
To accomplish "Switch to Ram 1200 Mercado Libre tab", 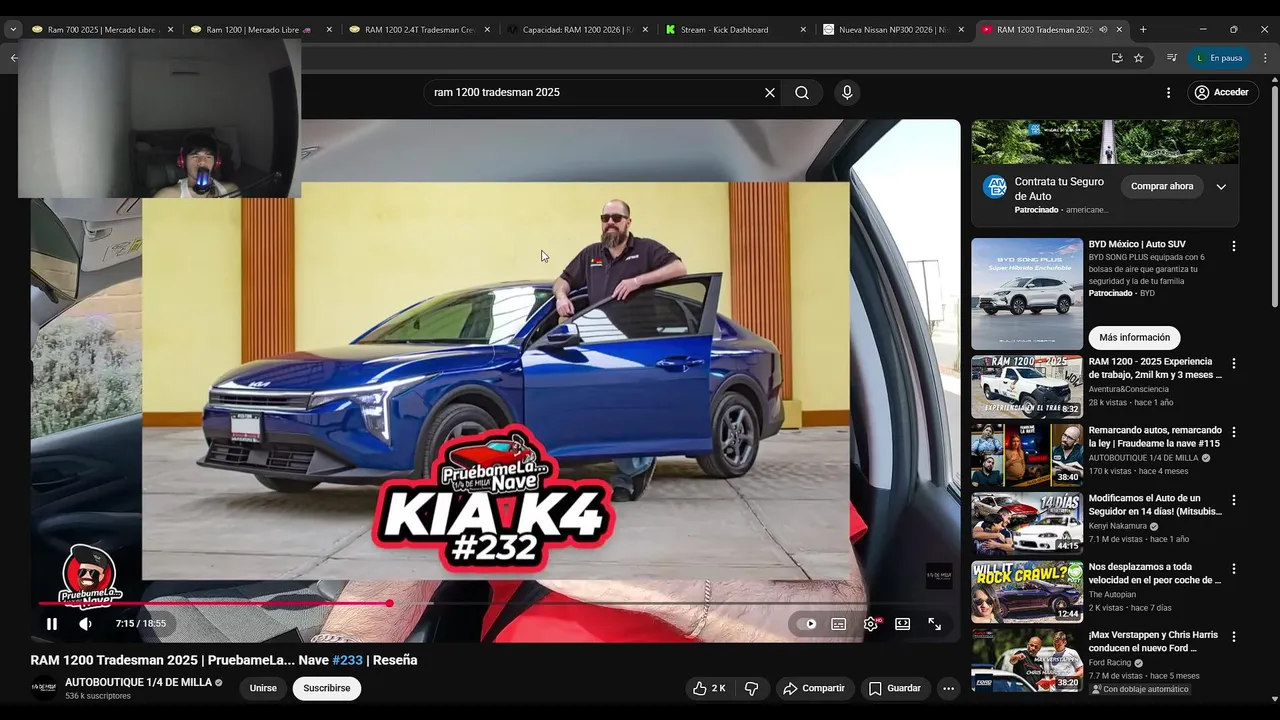I will click(x=260, y=30).
